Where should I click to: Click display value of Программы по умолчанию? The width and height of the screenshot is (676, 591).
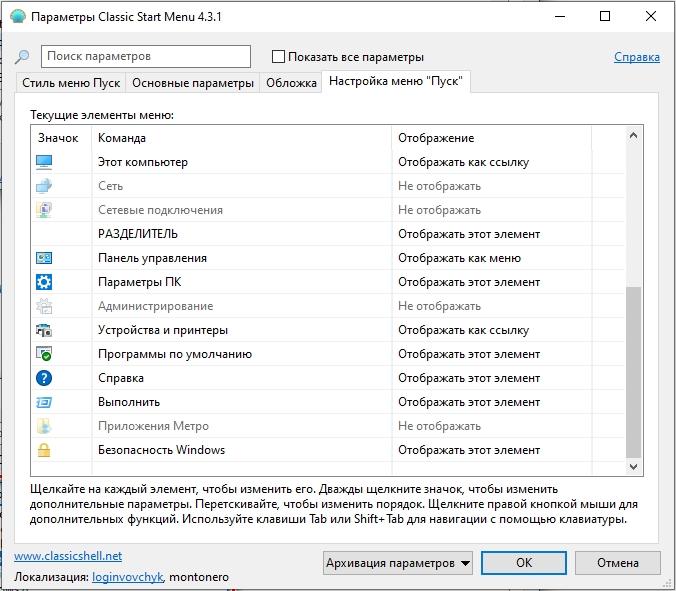point(469,354)
